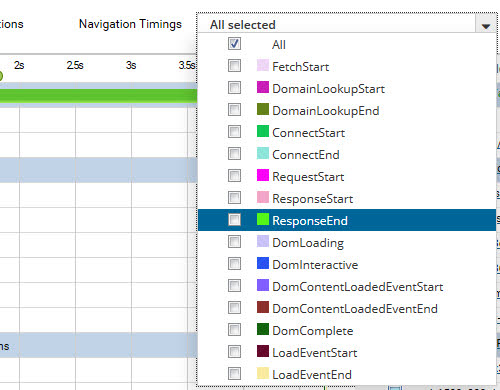500x390 pixels.
Task: Select the ResponseEnd option label
Action: coord(310,221)
